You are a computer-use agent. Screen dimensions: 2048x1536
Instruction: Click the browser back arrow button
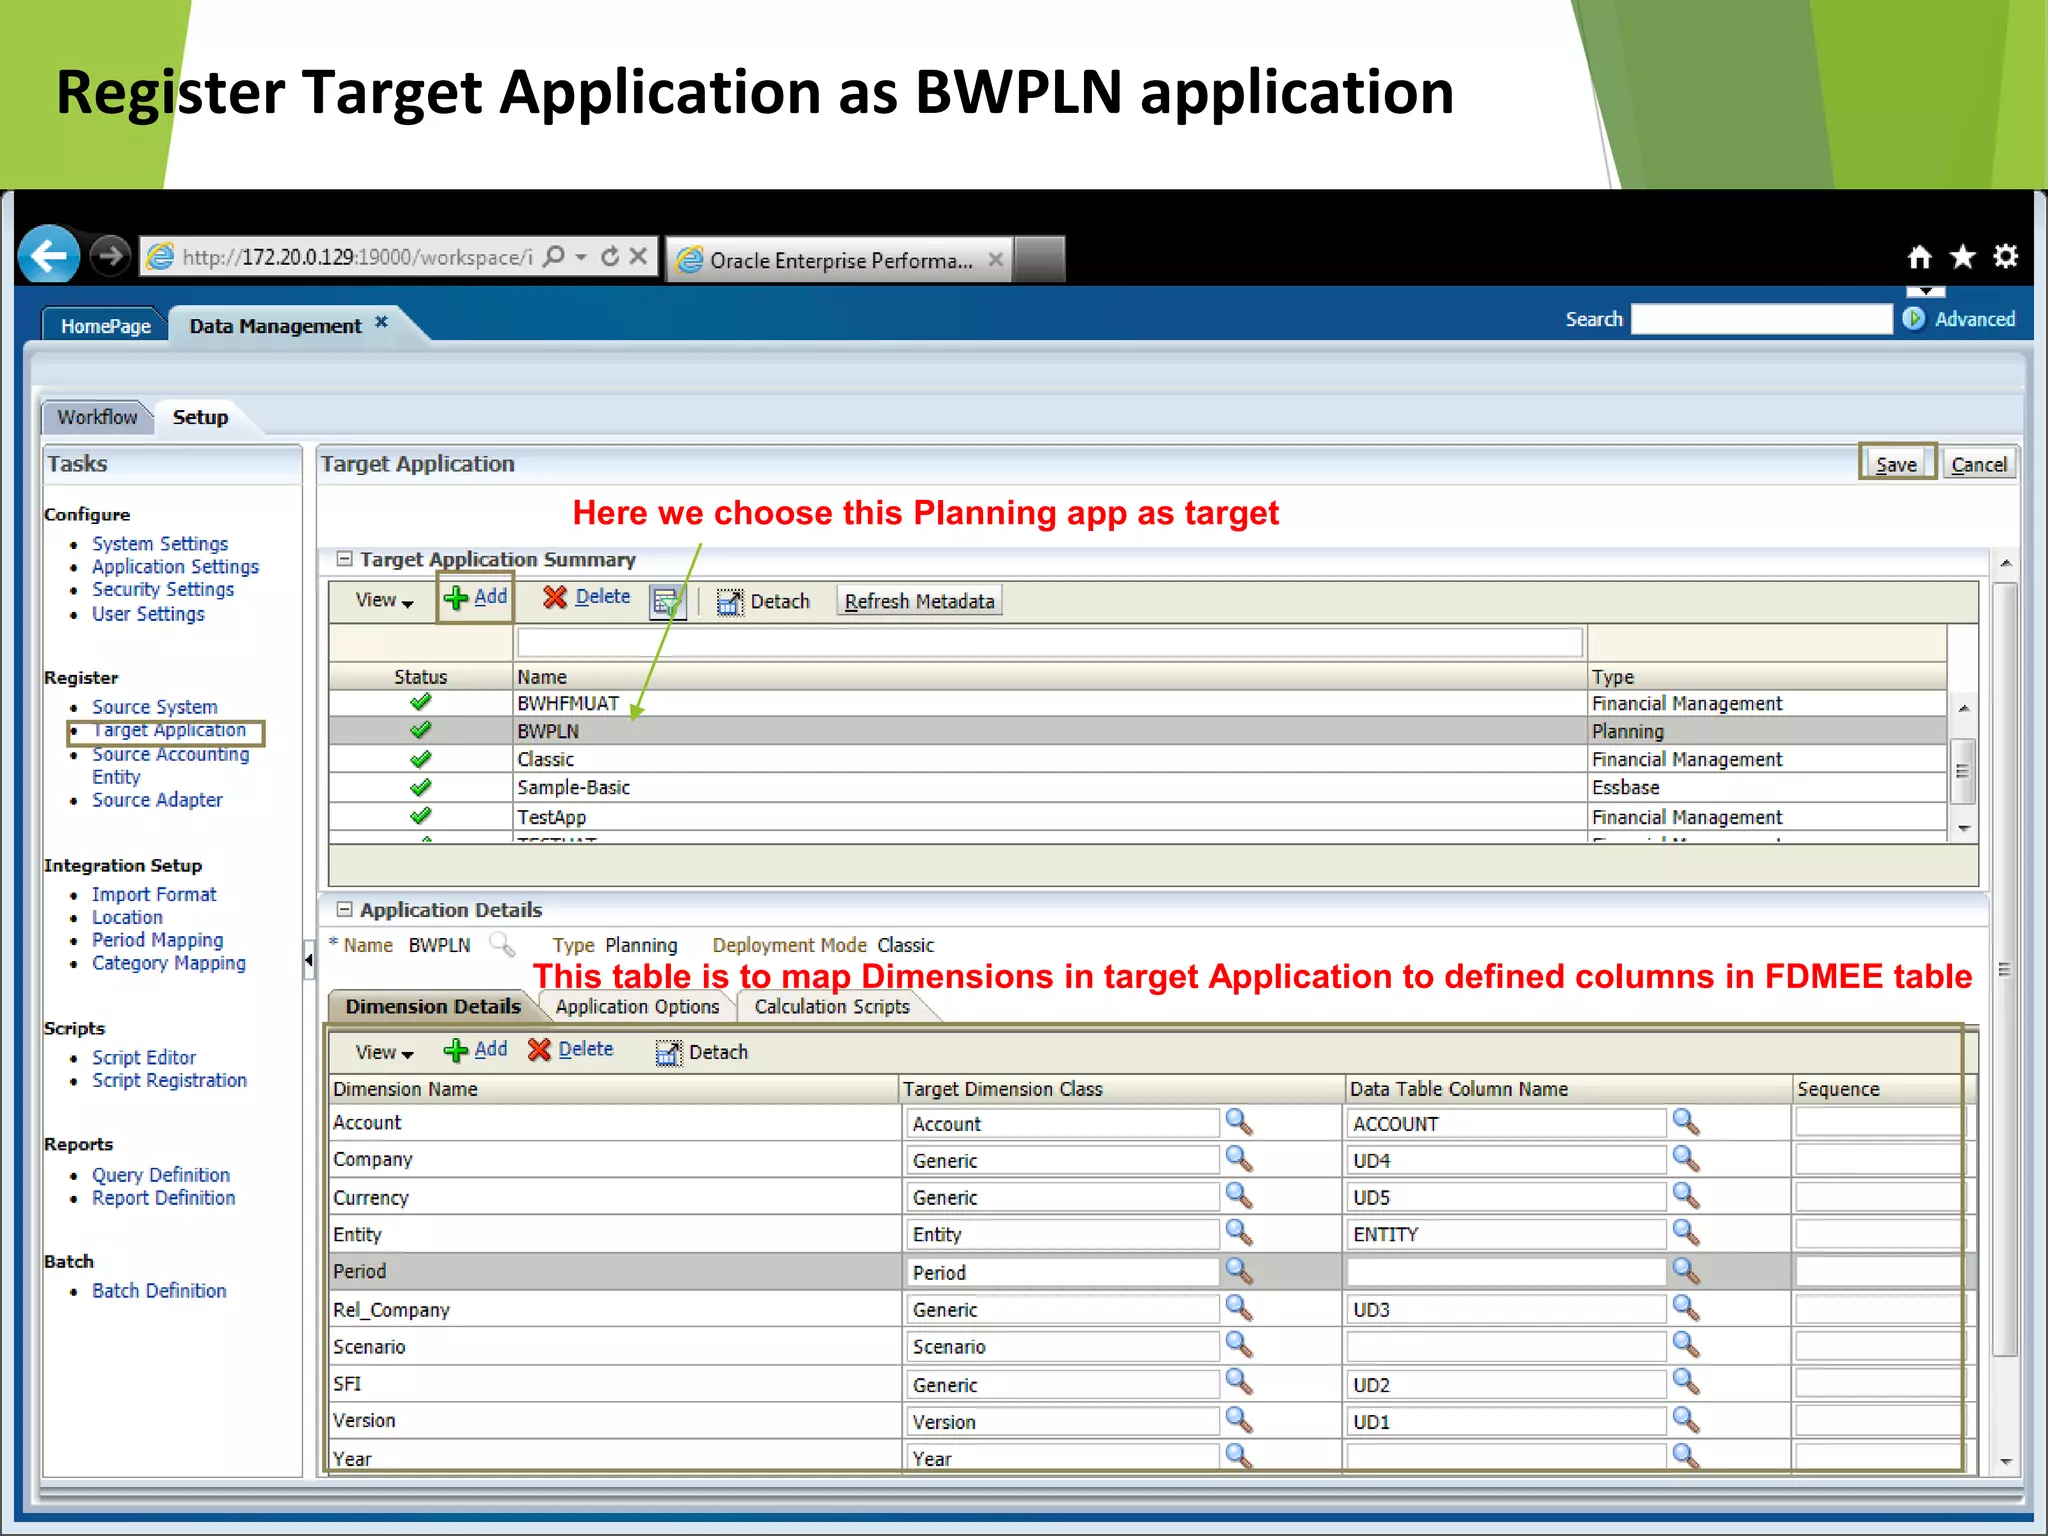coord(49,256)
